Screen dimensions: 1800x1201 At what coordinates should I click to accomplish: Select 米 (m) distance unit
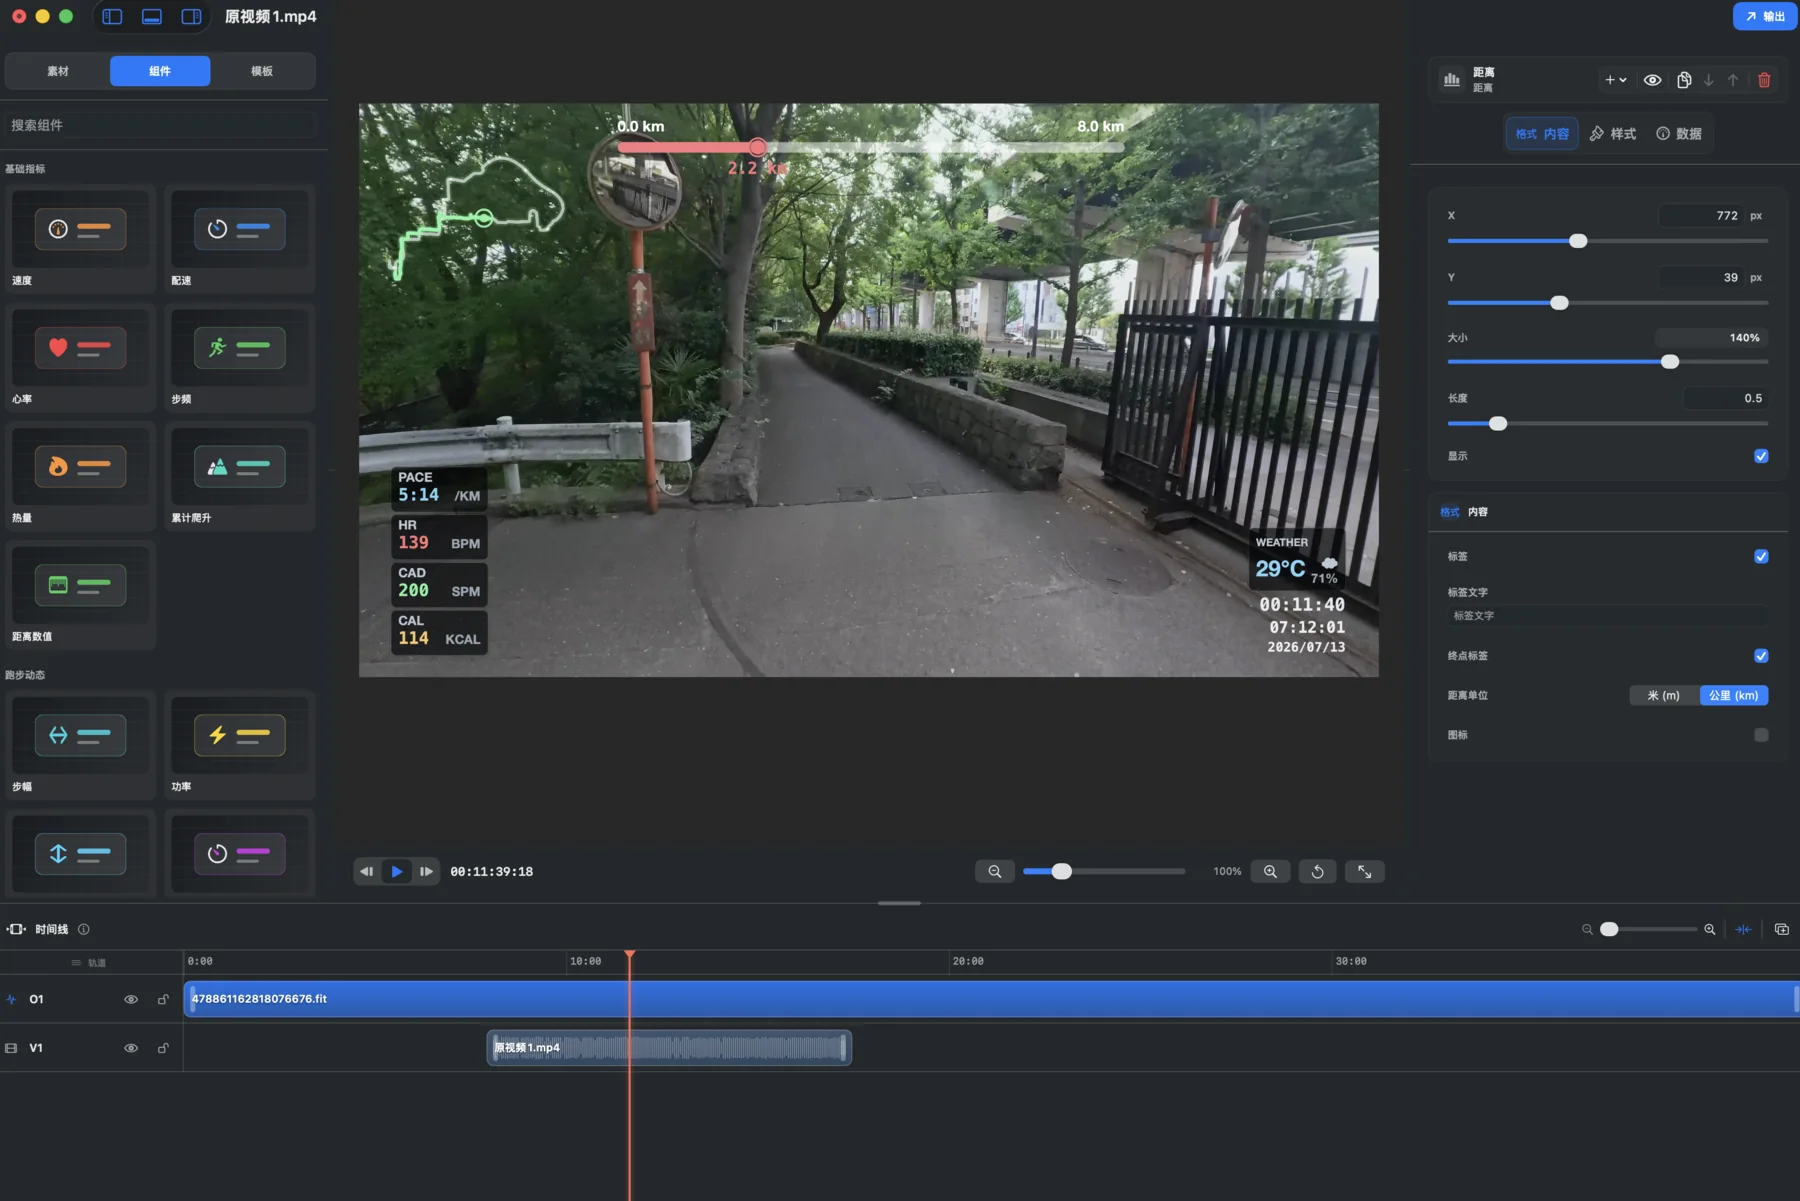1664,695
